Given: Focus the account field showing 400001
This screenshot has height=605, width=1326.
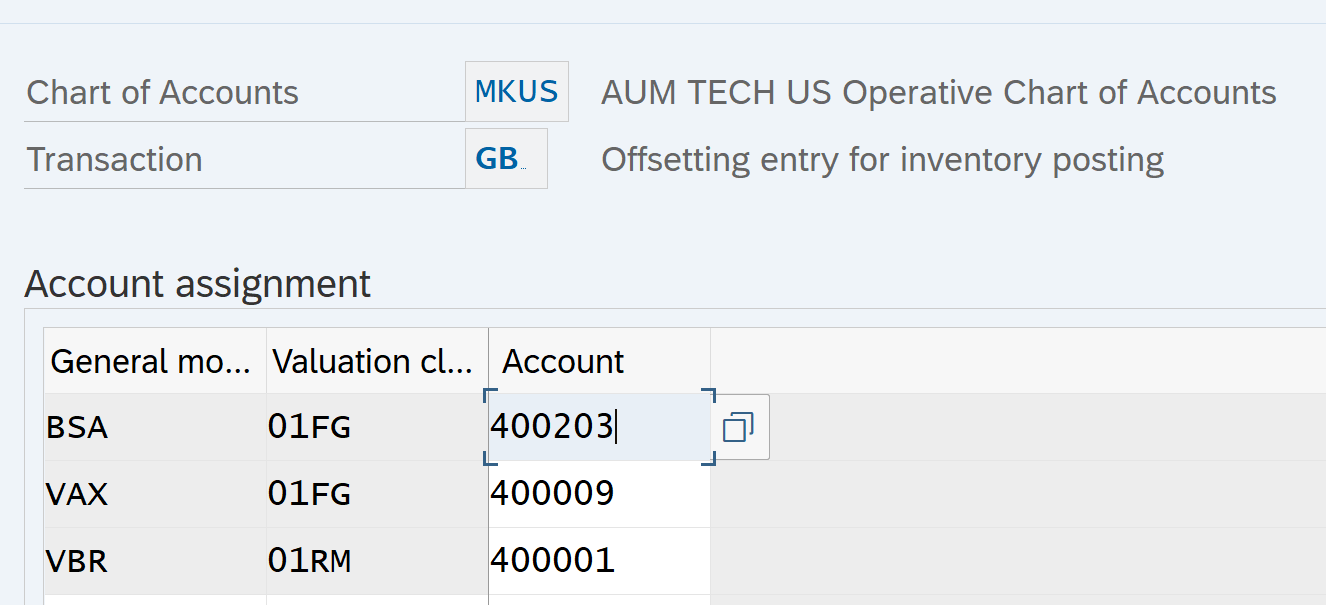Looking at the screenshot, I should coord(598,561).
